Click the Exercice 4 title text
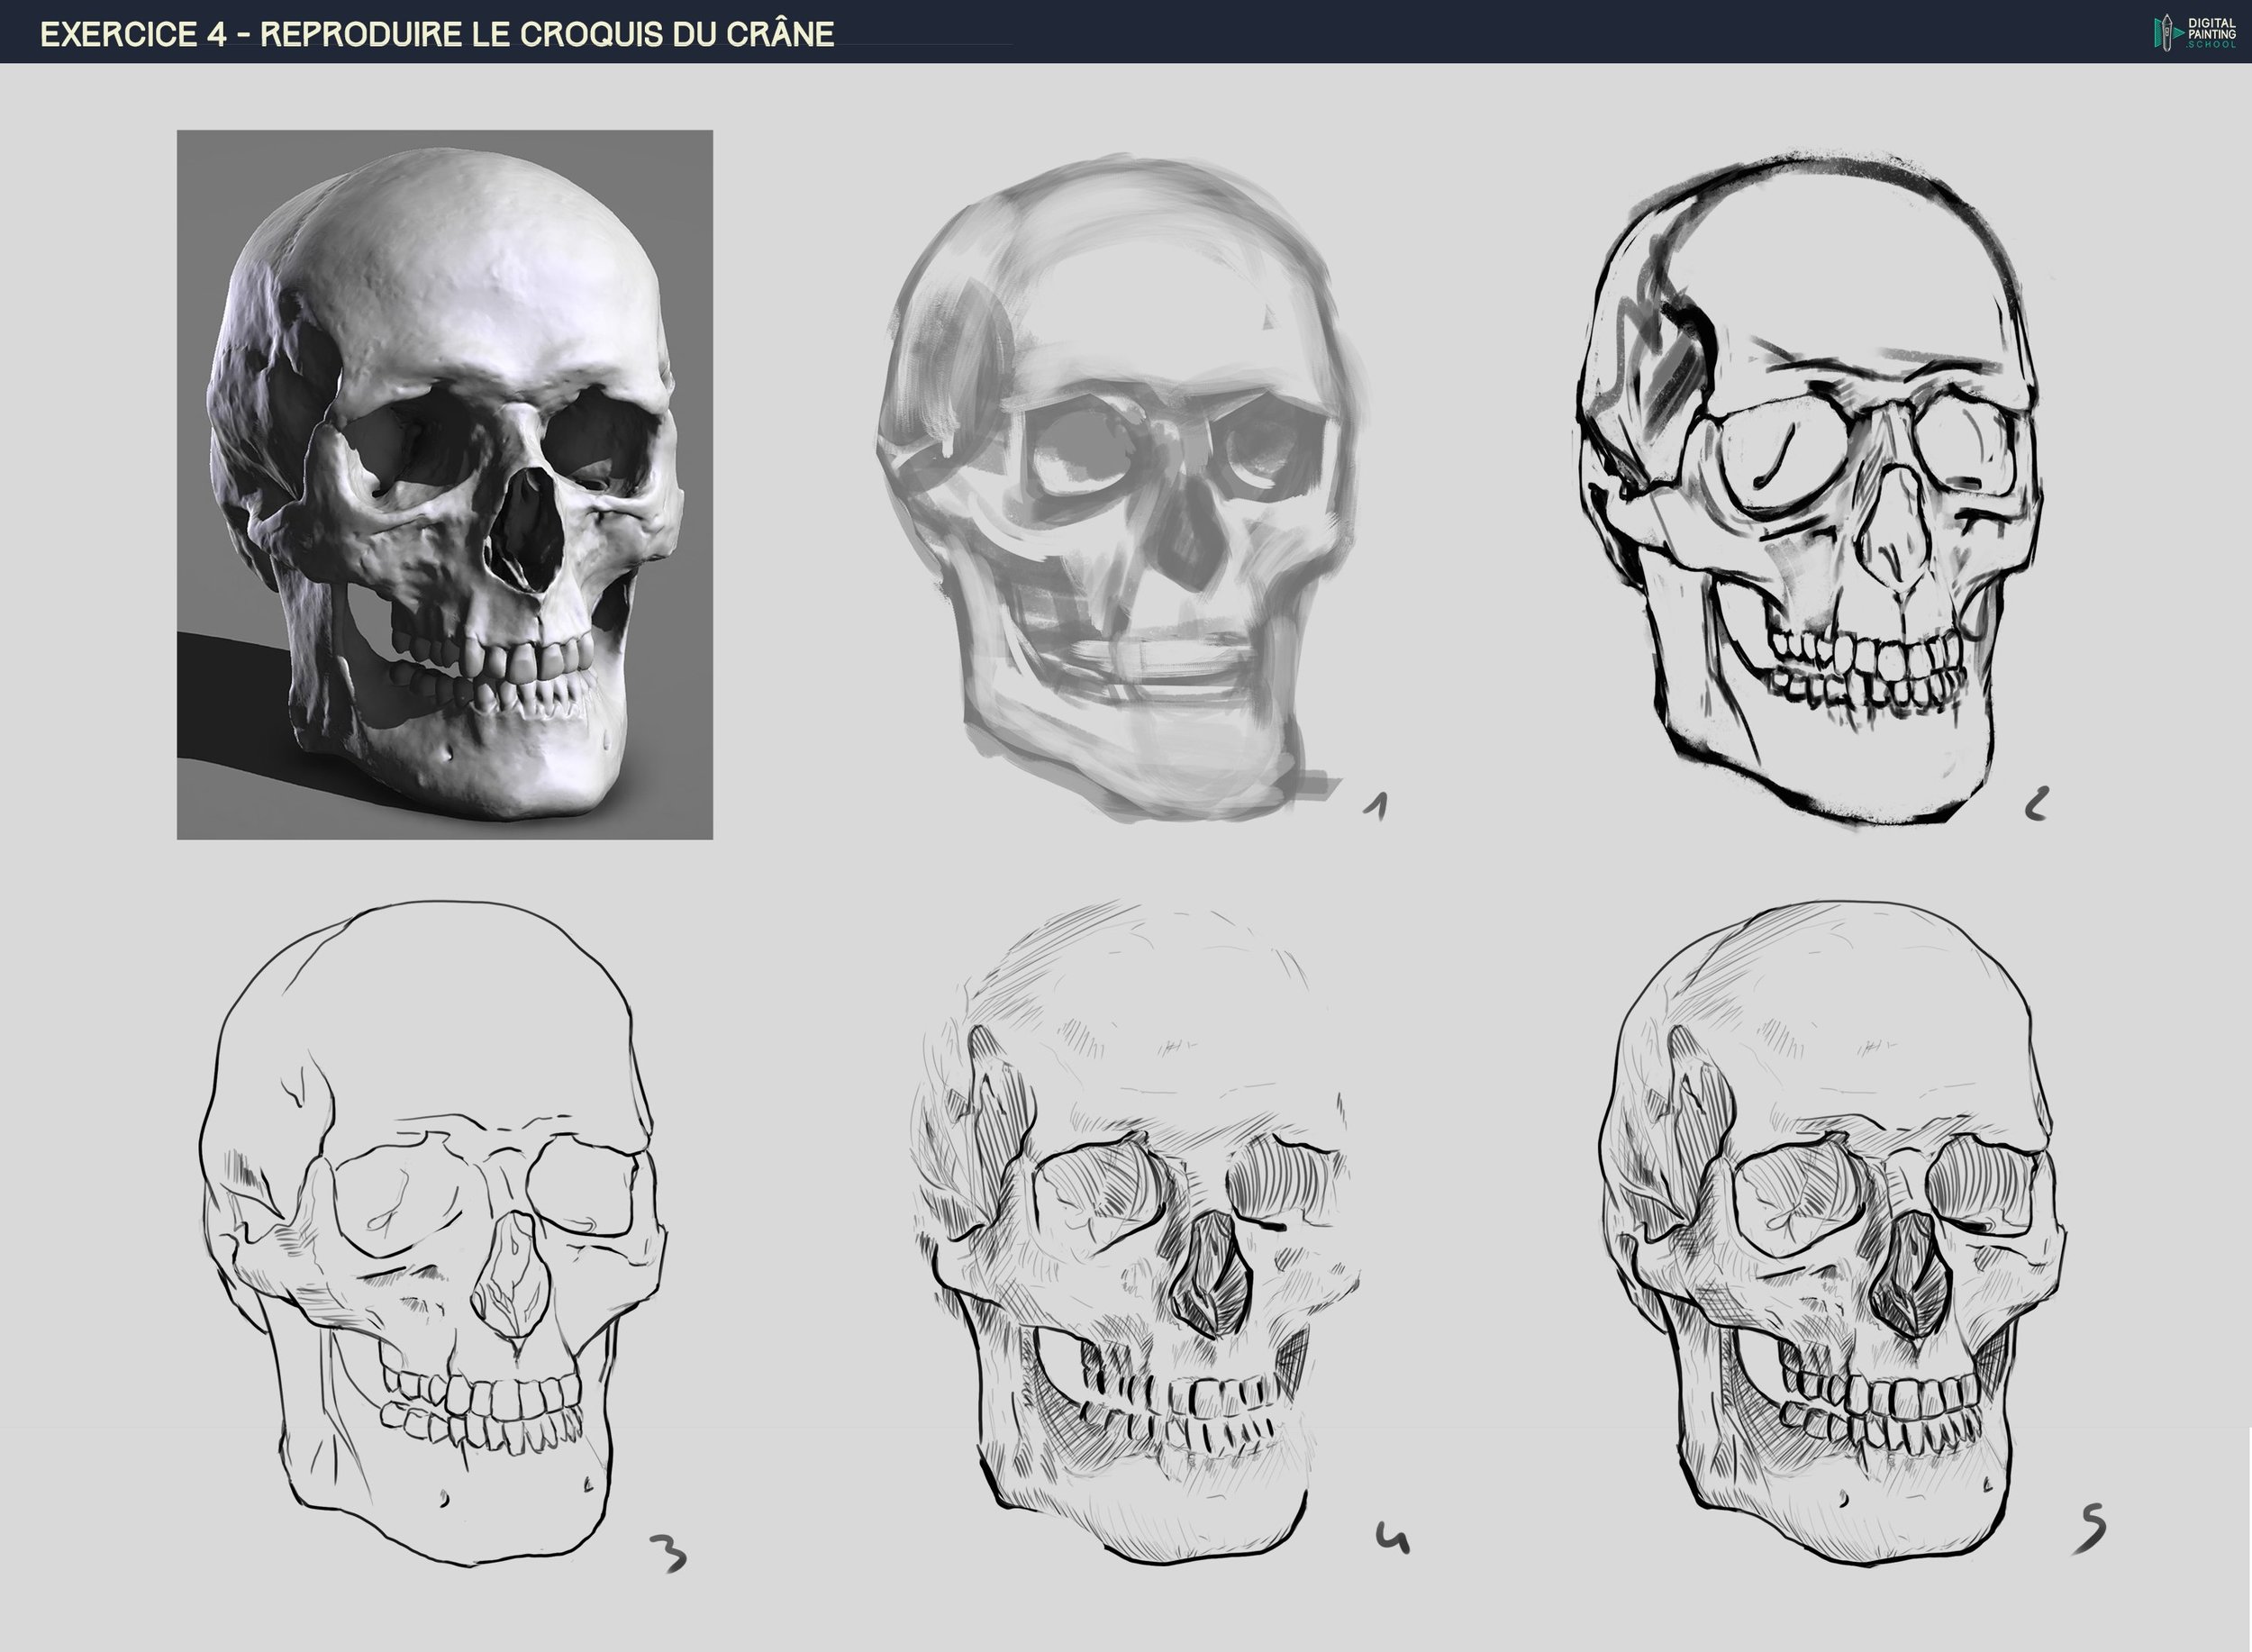Screen dimensions: 2252x1652 437,34
